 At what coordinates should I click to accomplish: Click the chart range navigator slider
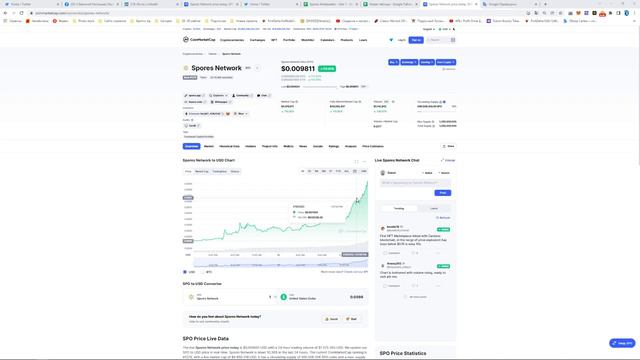click(x=281, y=263)
